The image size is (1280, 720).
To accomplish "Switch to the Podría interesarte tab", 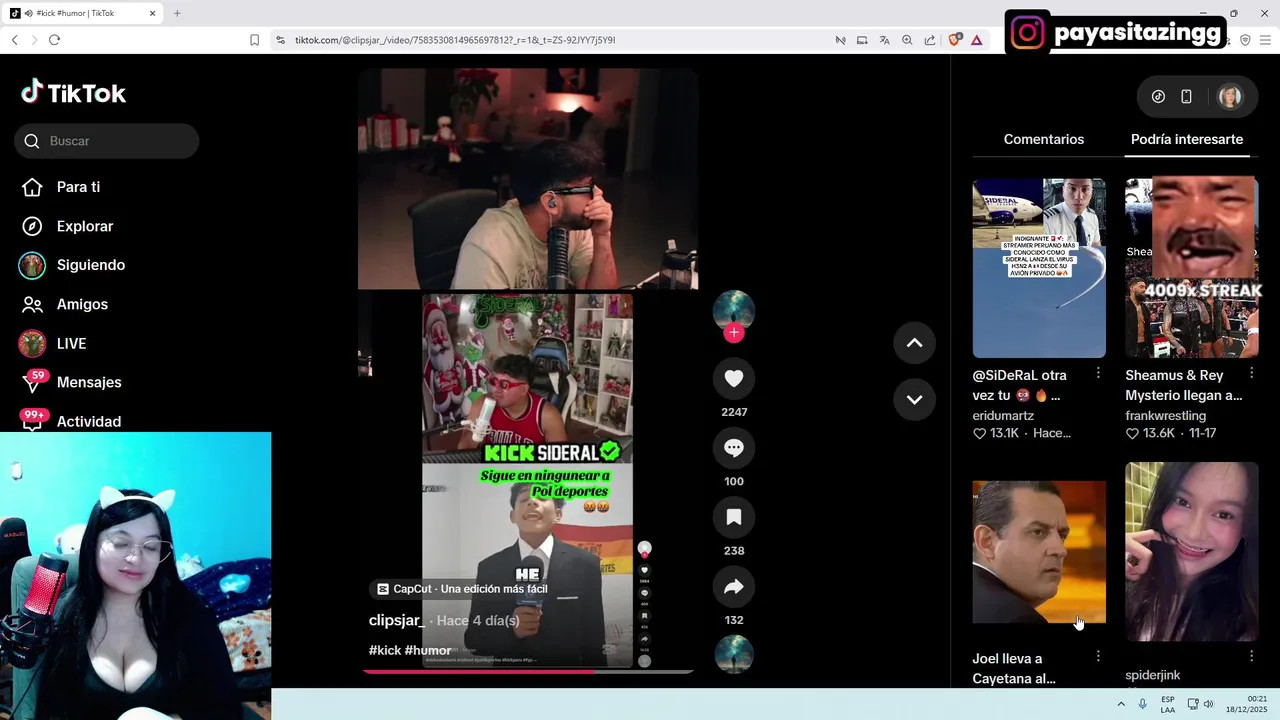I will [x=1187, y=139].
